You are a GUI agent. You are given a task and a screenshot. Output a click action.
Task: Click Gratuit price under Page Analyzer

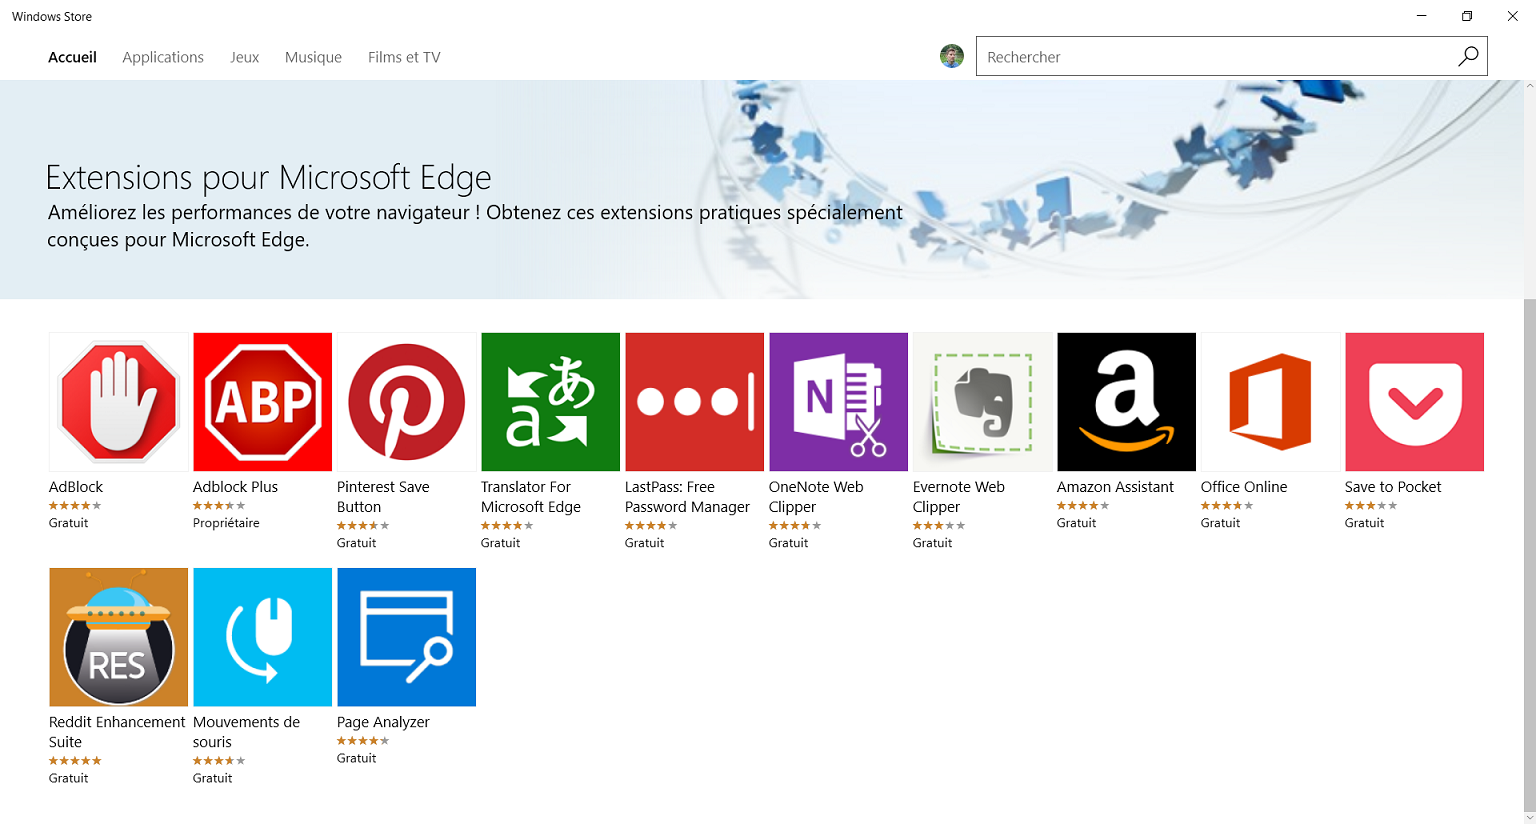pyautogui.click(x=357, y=758)
